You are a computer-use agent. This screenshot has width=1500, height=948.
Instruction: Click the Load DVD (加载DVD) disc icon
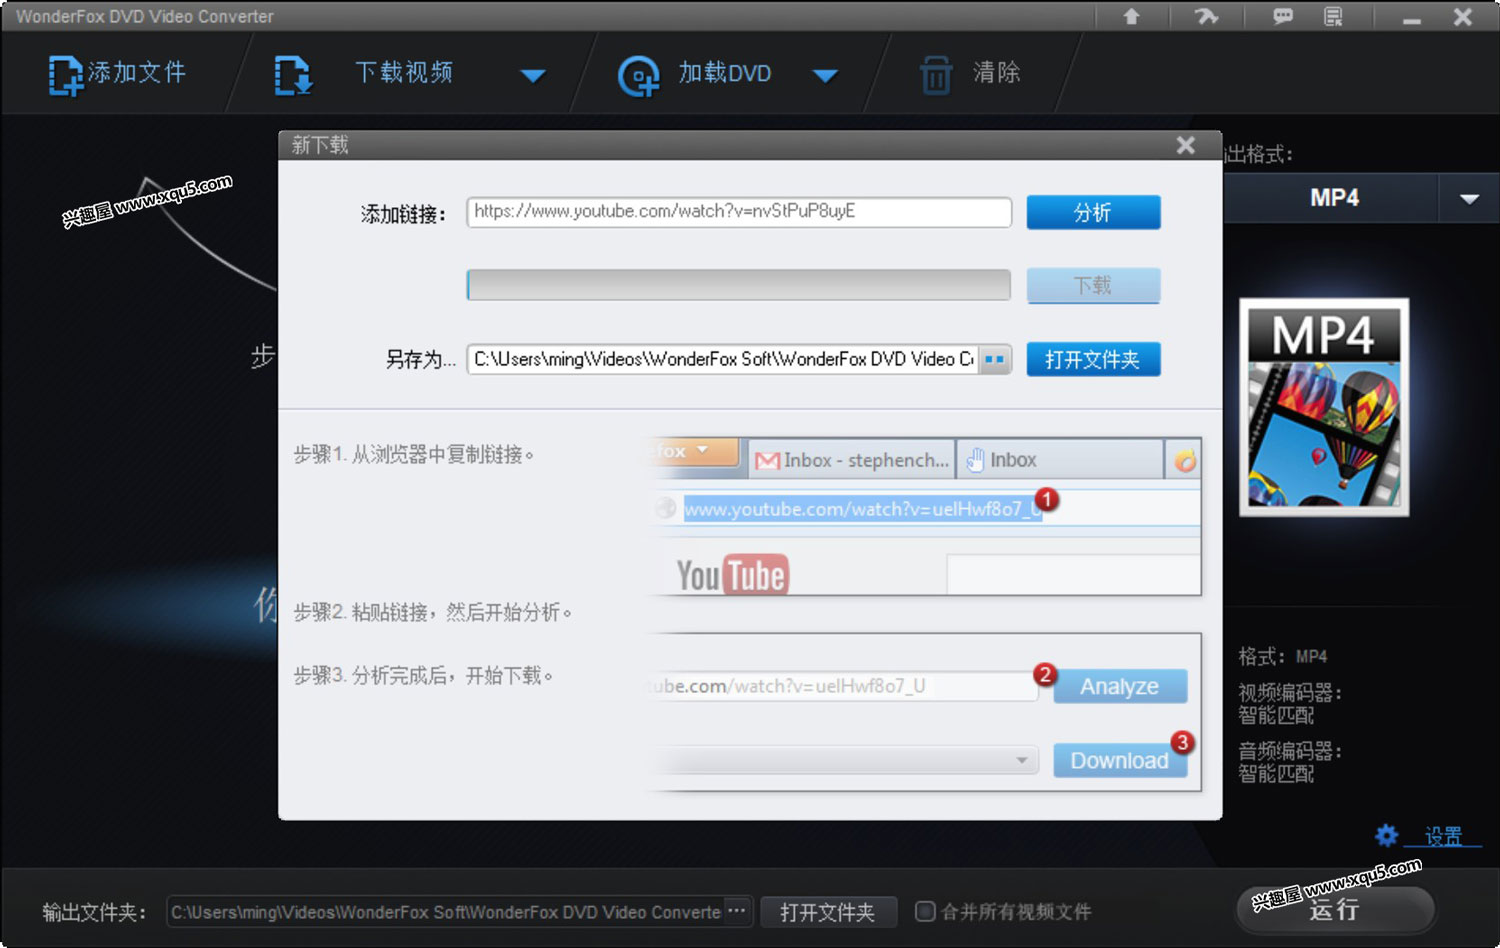[x=638, y=76]
